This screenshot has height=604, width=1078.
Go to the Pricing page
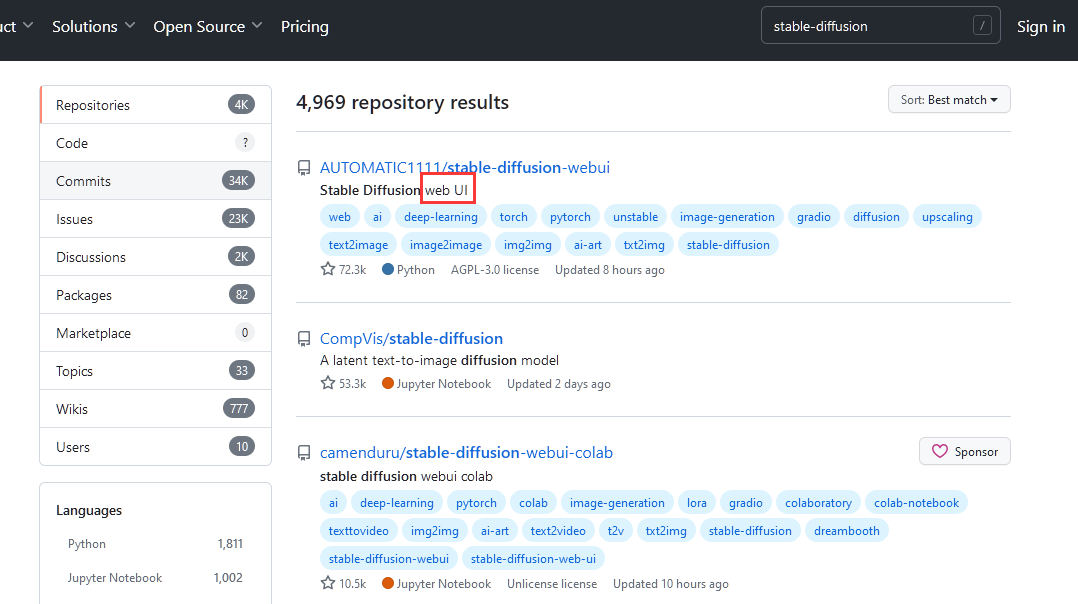coord(305,26)
